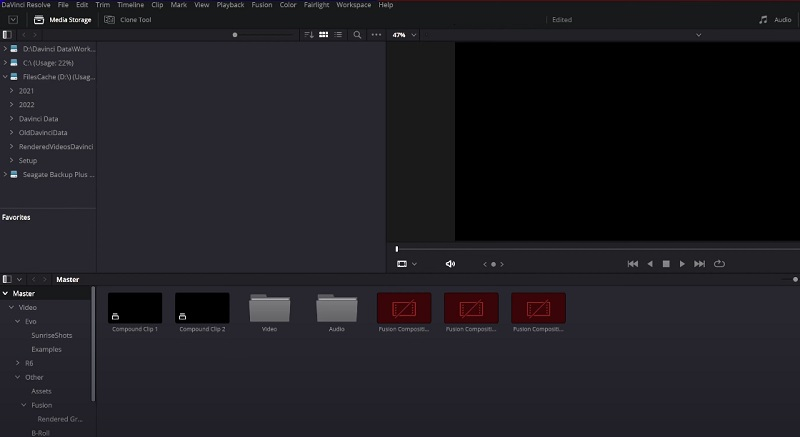Toggle the media storage sidebar panel icon
800x437 pixels.
pos(7,35)
